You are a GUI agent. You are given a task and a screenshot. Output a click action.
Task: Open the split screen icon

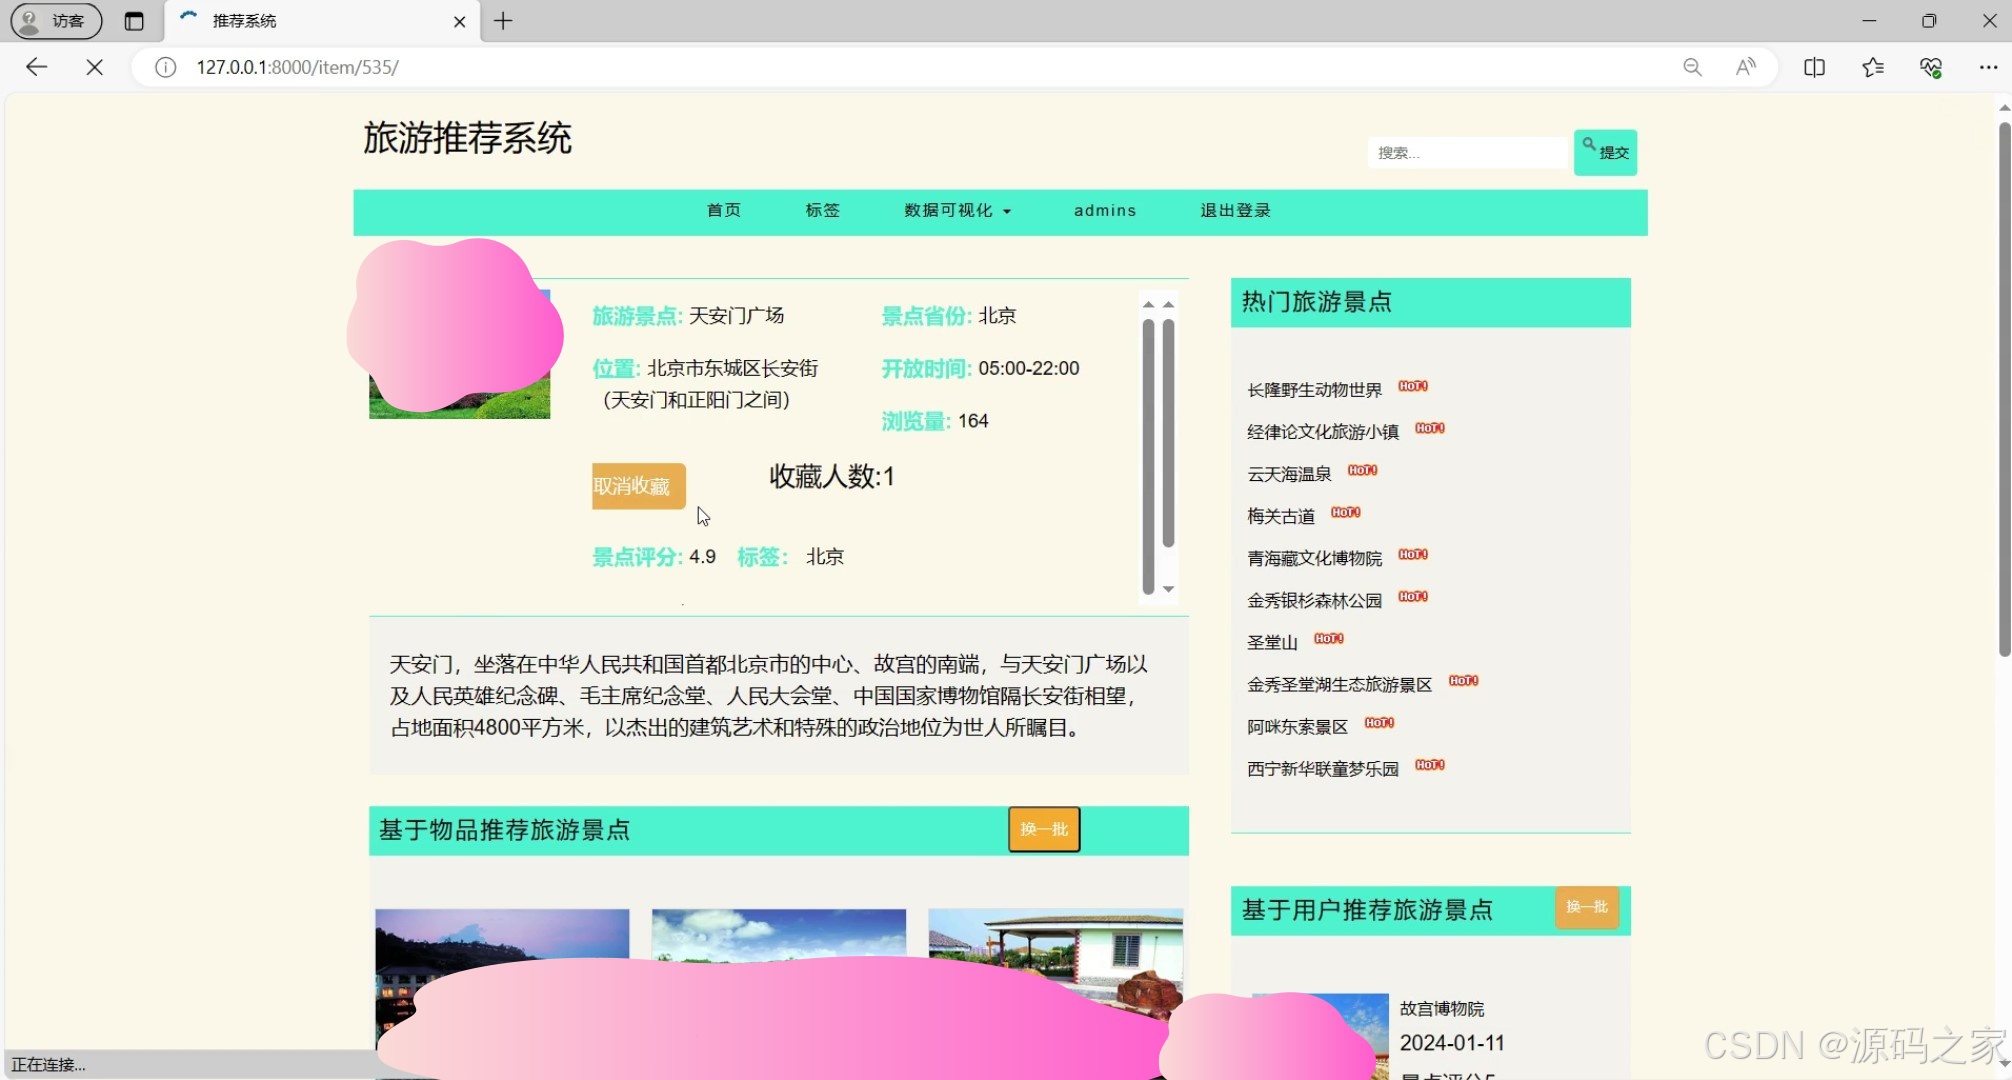click(1814, 67)
